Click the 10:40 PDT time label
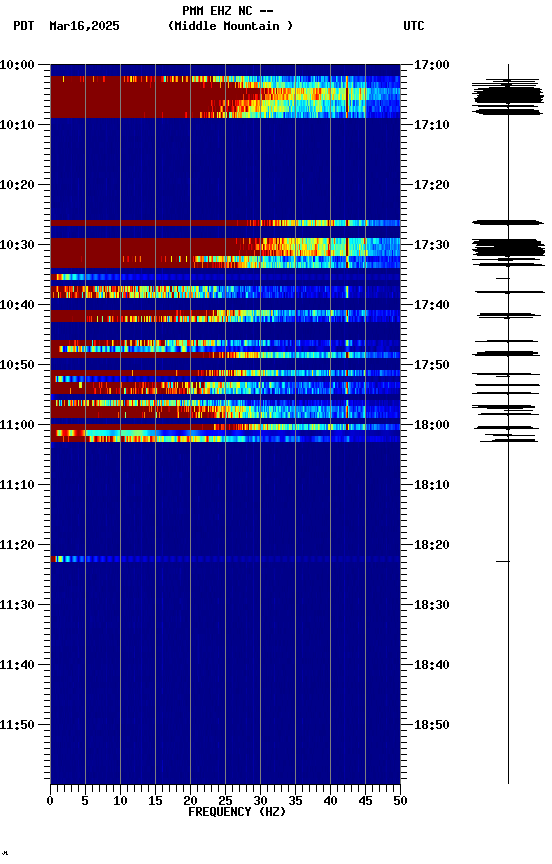 (x=17, y=305)
